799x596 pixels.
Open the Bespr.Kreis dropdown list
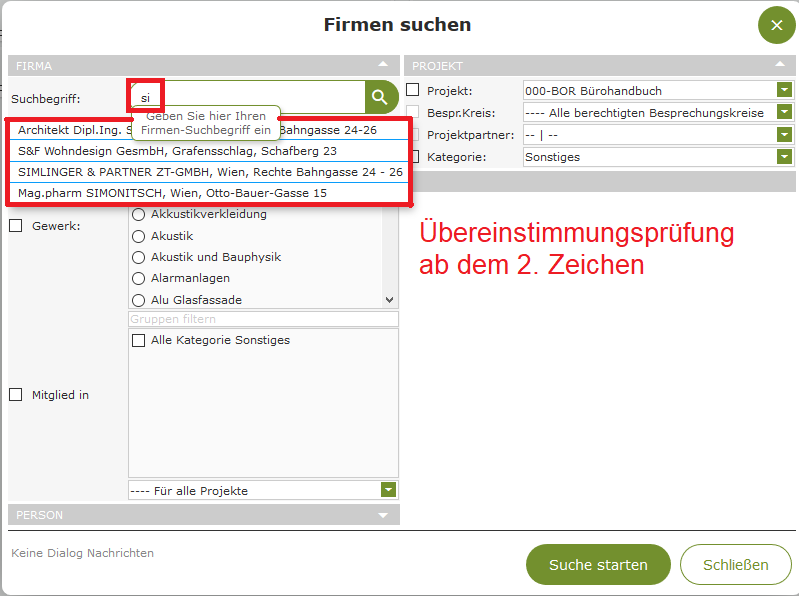tap(785, 113)
